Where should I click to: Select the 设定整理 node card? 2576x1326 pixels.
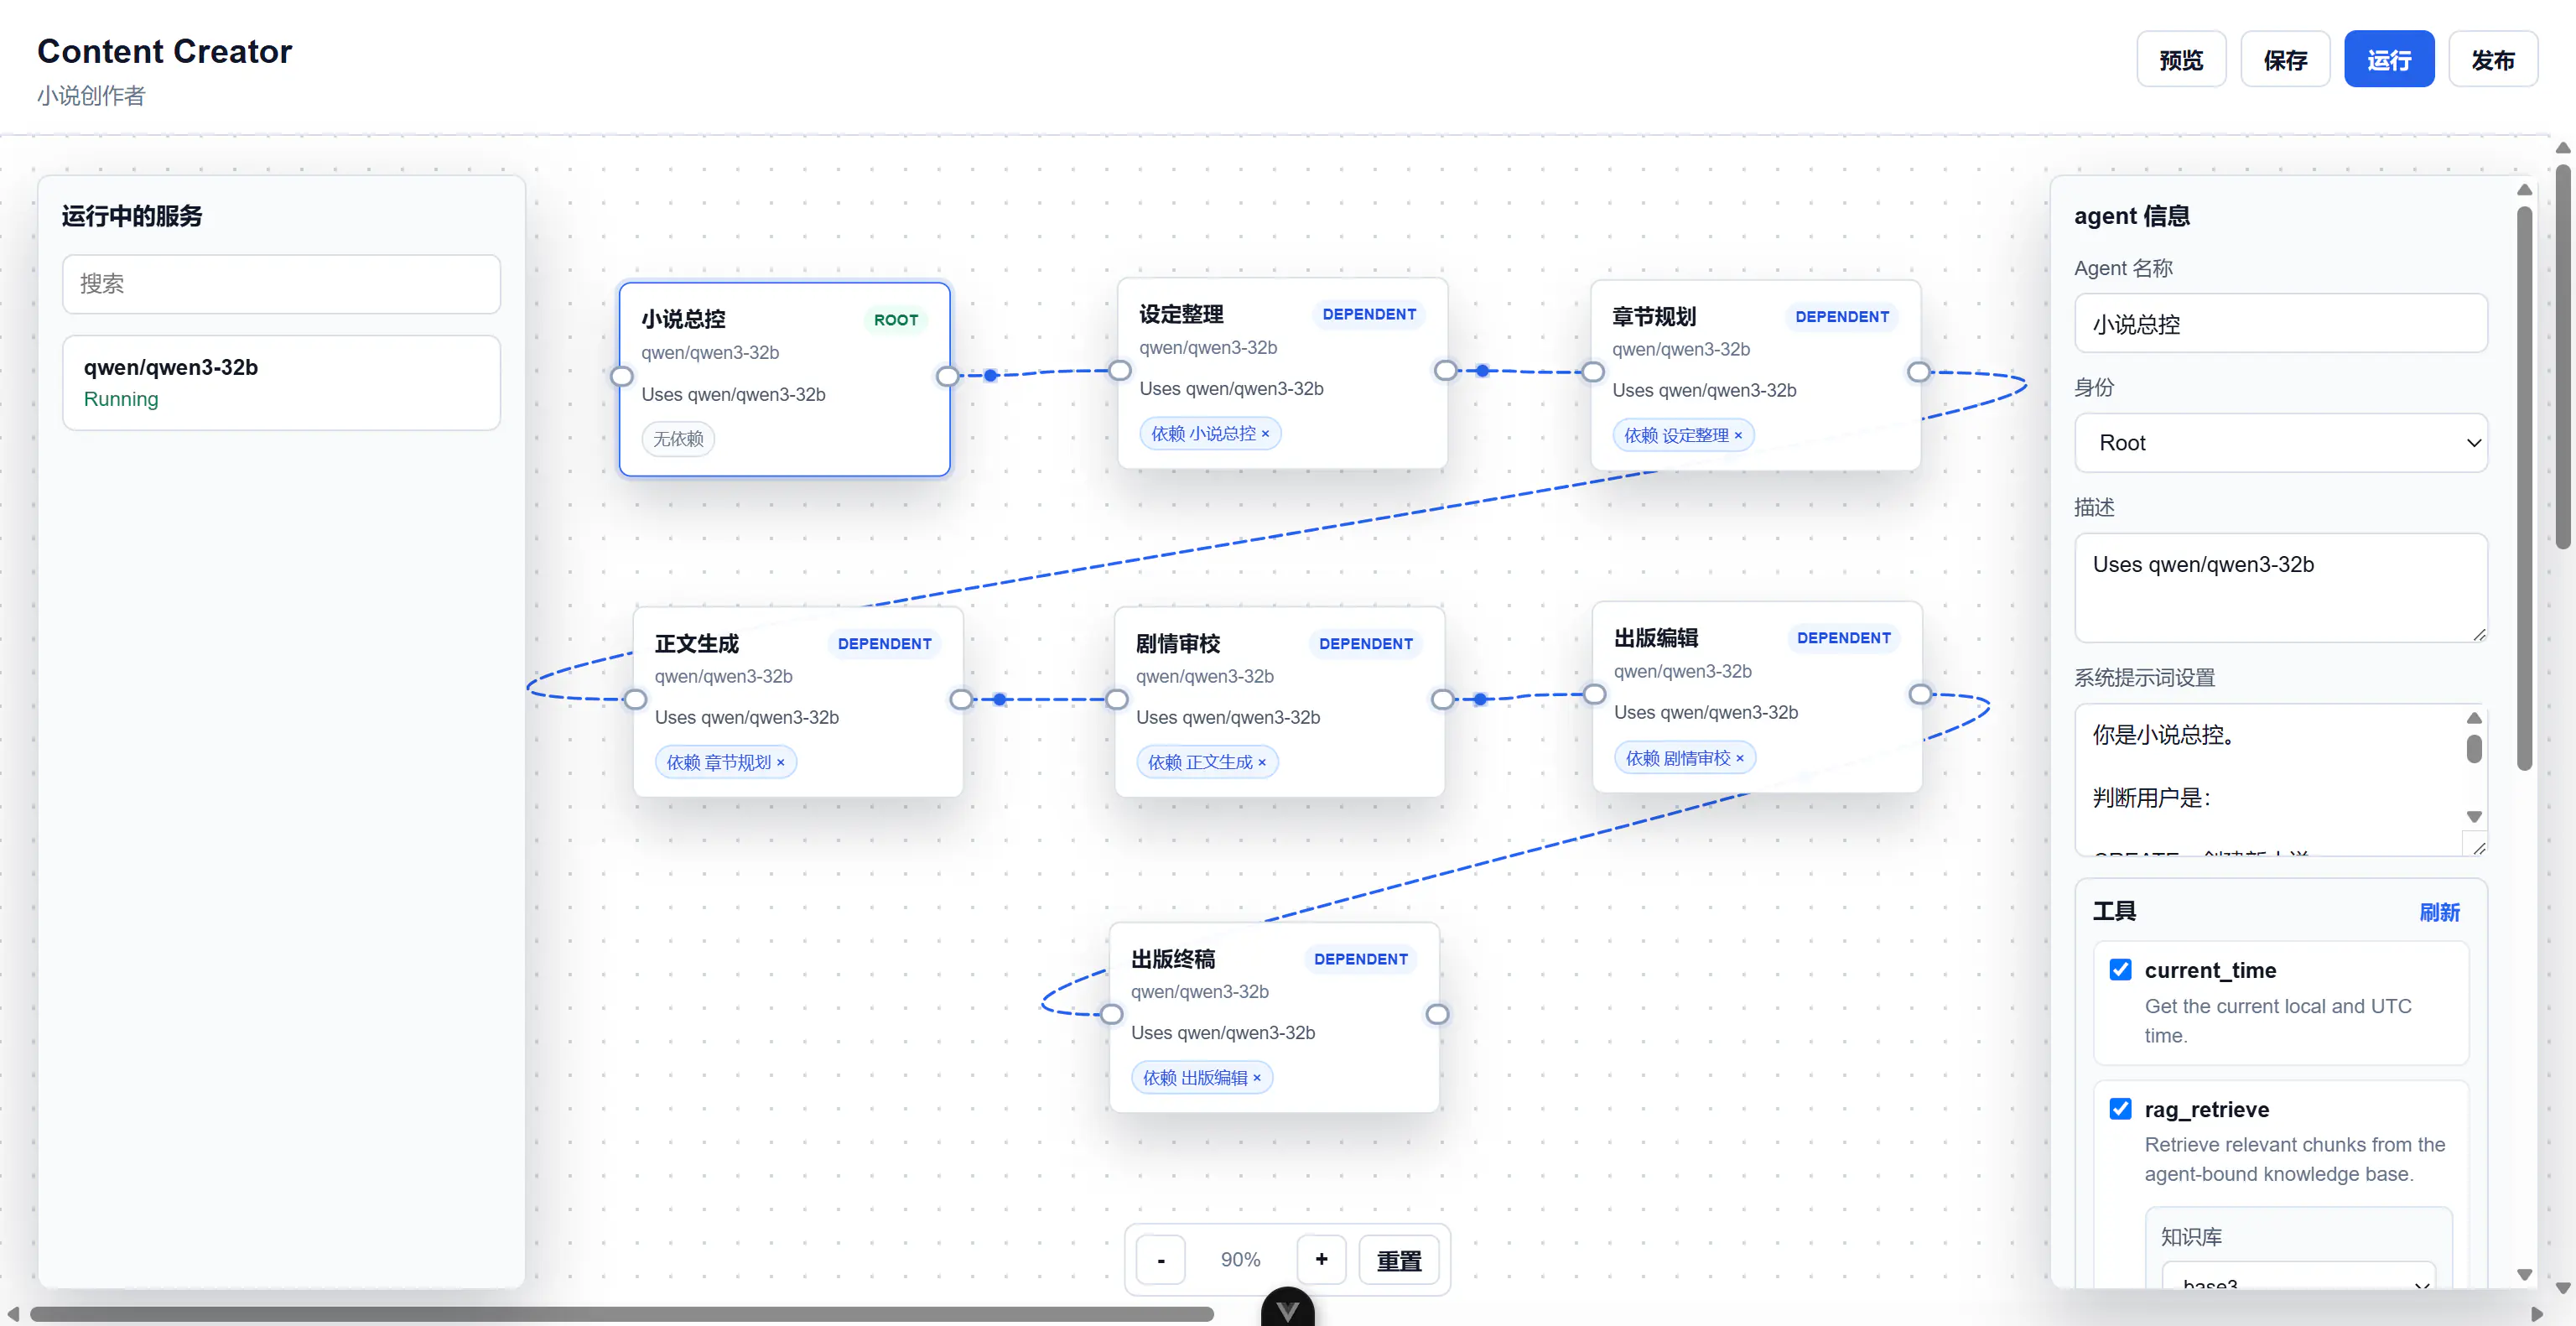[x=1282, y=373]
